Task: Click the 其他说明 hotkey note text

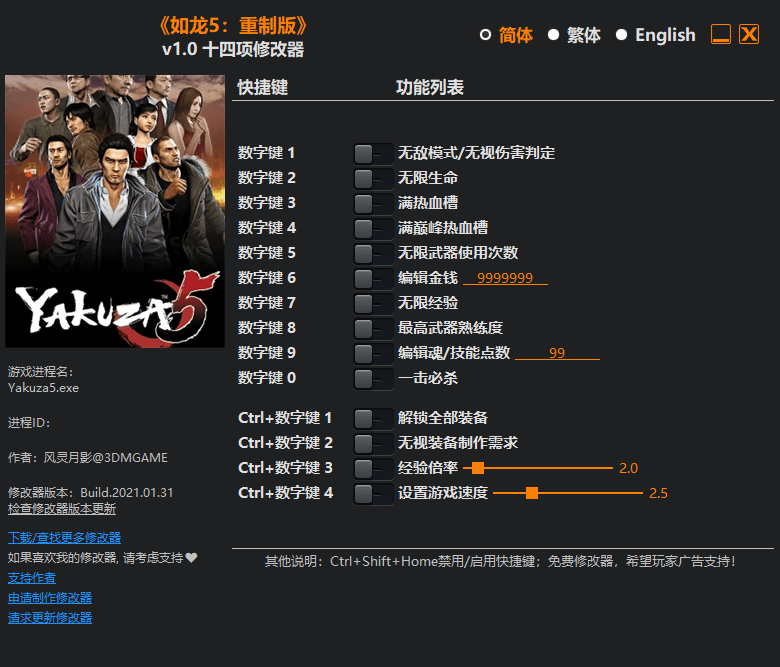Action: pyautogui.click(x=500, y=561)
